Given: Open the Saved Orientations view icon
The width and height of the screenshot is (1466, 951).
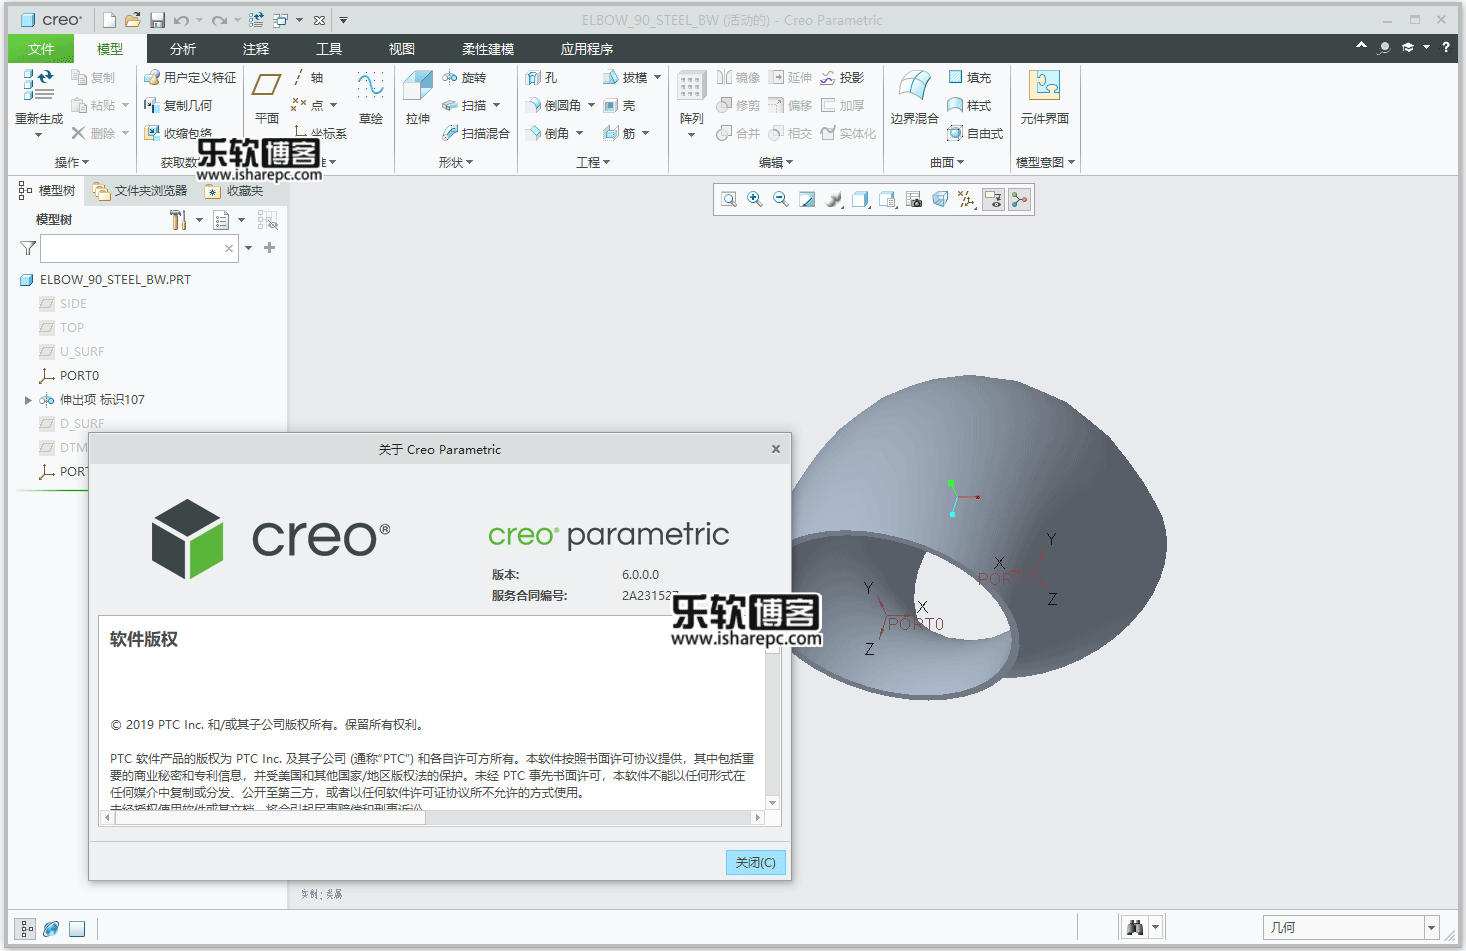Looking at the screenshot, I should click(887, 200).
